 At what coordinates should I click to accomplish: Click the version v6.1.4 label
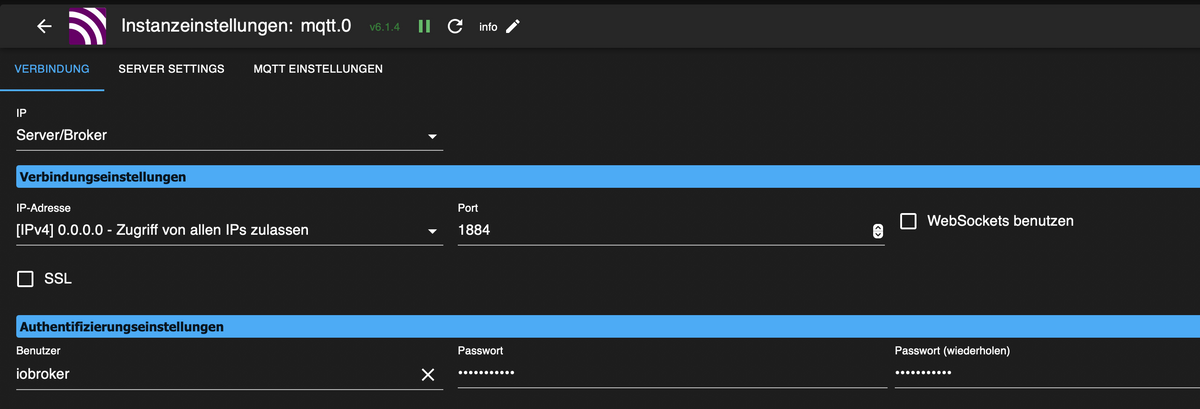[385, 27]
